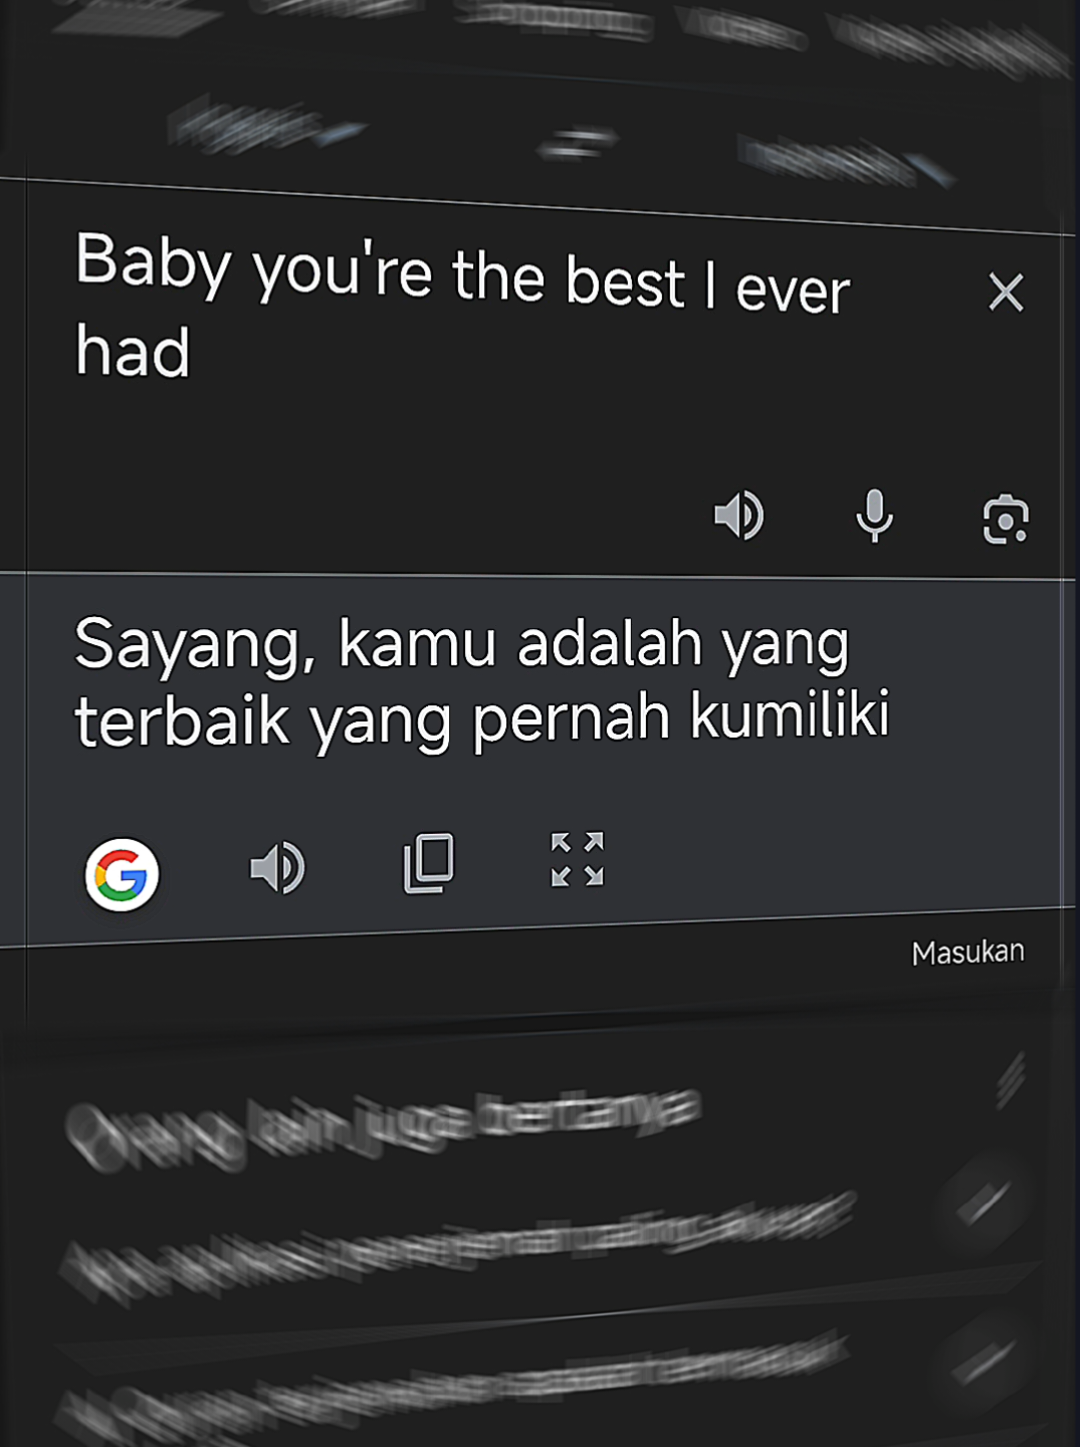Click into the 'Baby you're the best' text
1080x1447 pixels.
(x=462, y=304)
